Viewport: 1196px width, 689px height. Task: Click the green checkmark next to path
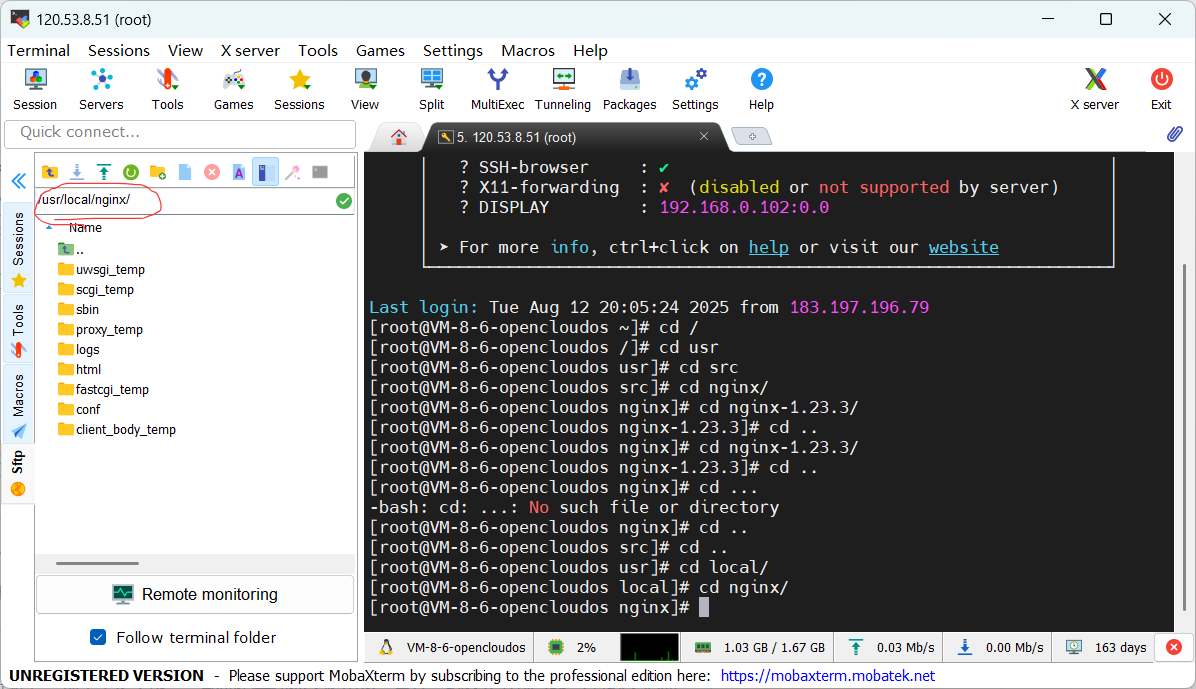[344, 201]
